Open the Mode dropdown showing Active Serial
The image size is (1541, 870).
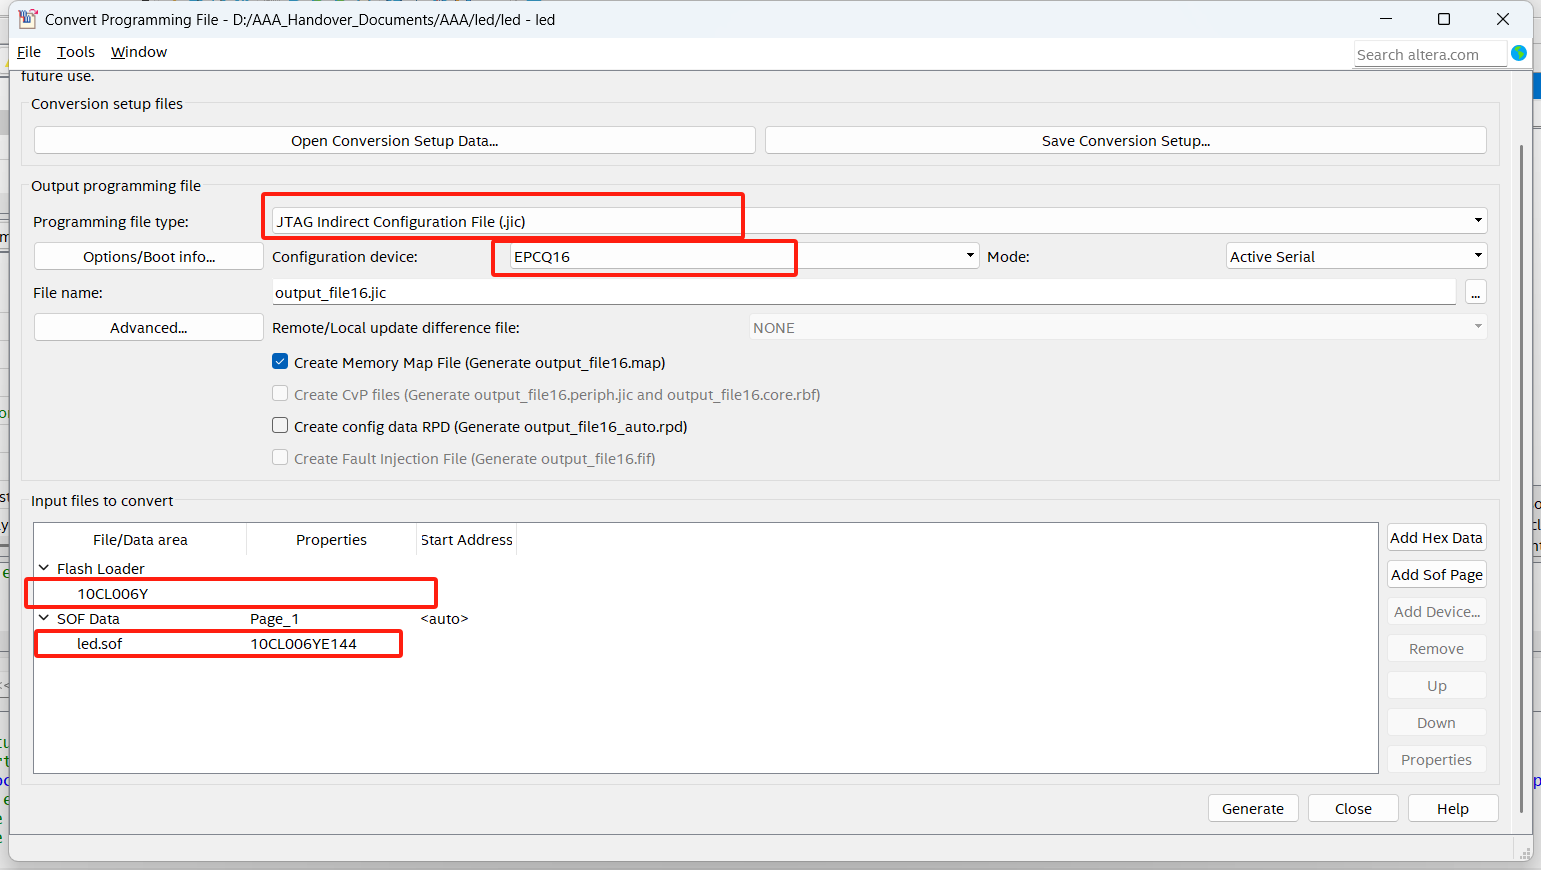click(x=1357, y=256)
